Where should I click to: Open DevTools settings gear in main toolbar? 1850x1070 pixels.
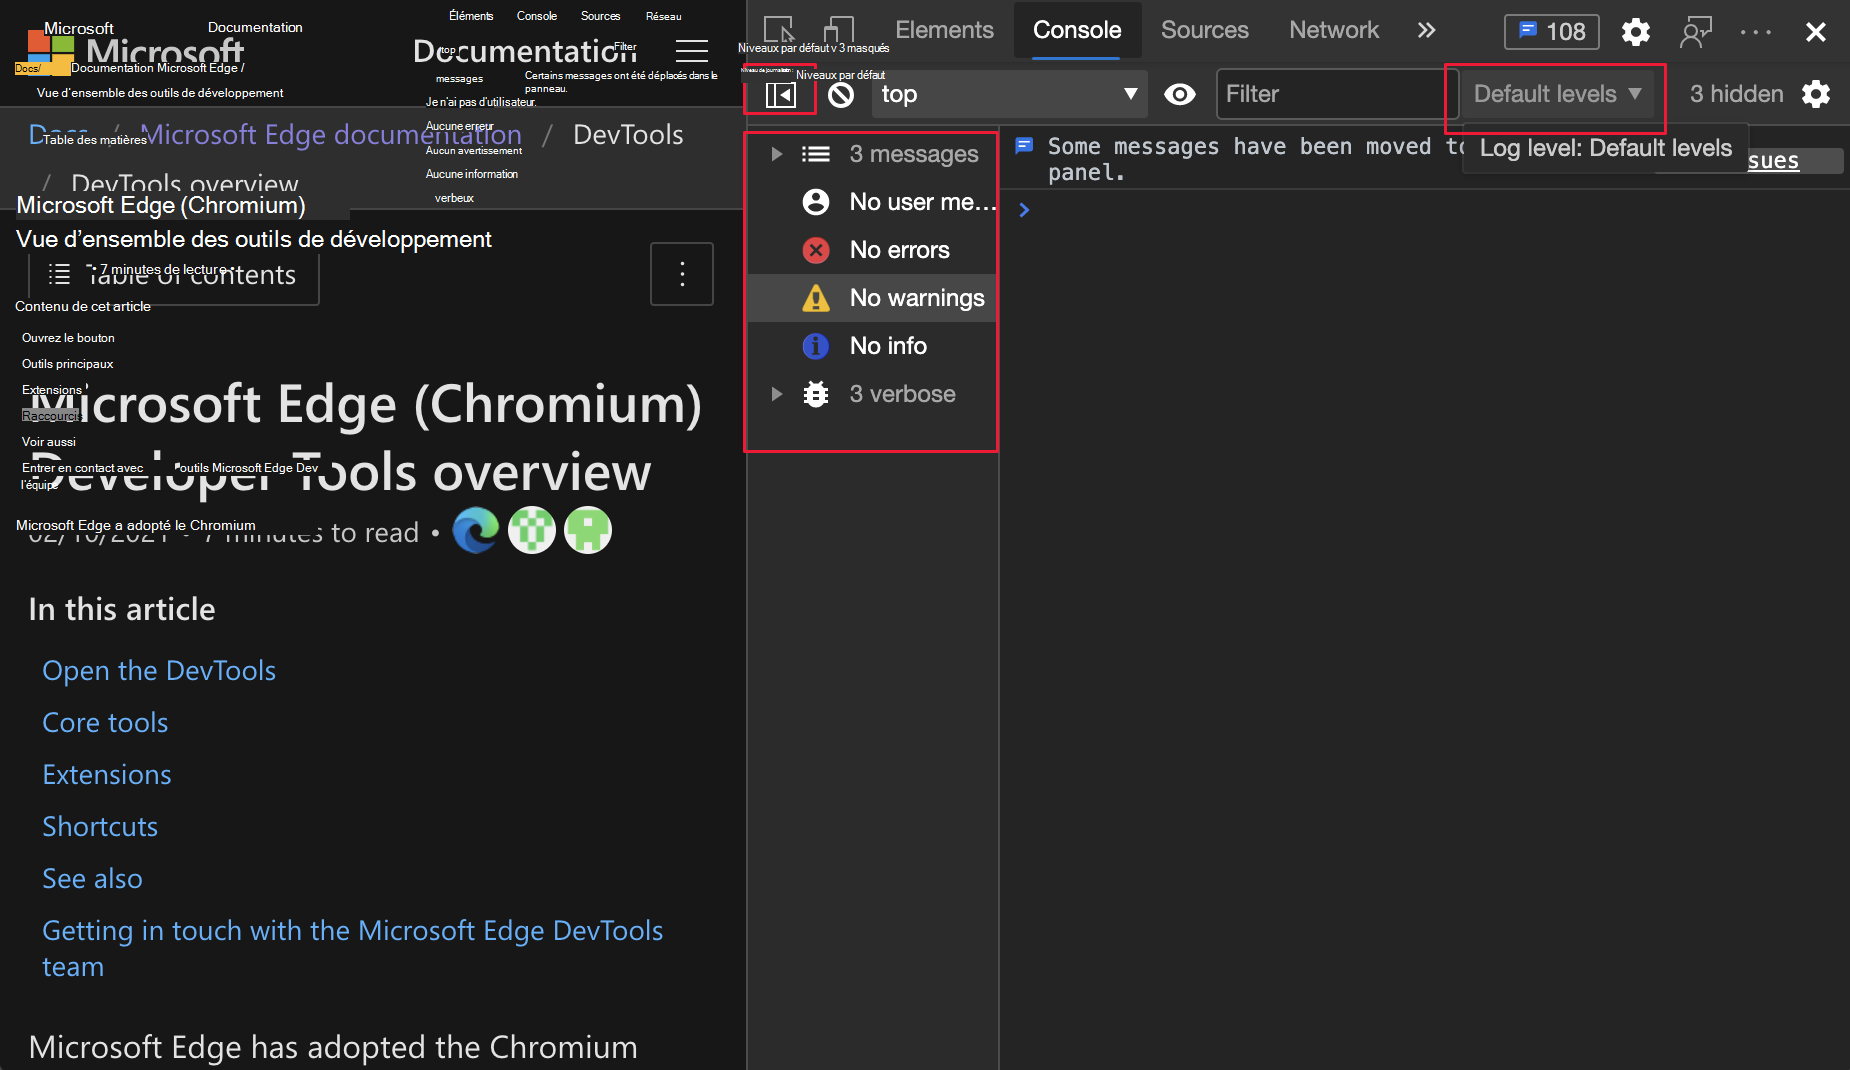(1636, 32)
